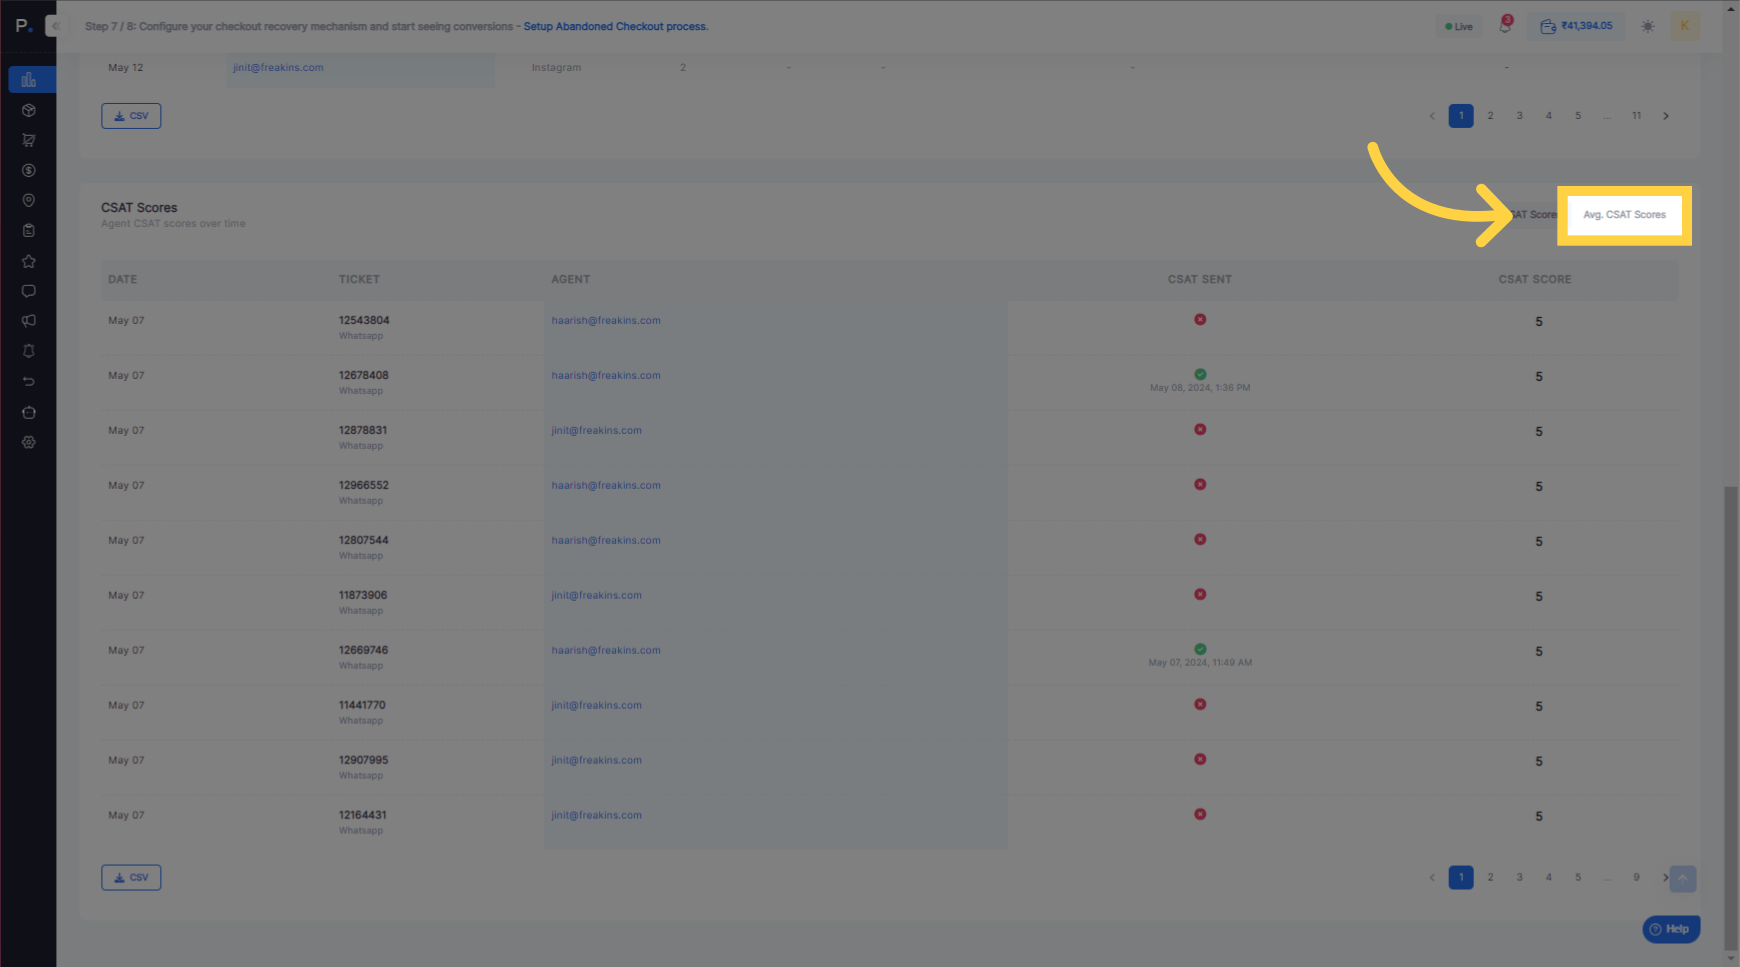Viewport: 1740px width, 967px height.
Task: Click next page arrow in upper pagination
Action: coord(1666,116)
